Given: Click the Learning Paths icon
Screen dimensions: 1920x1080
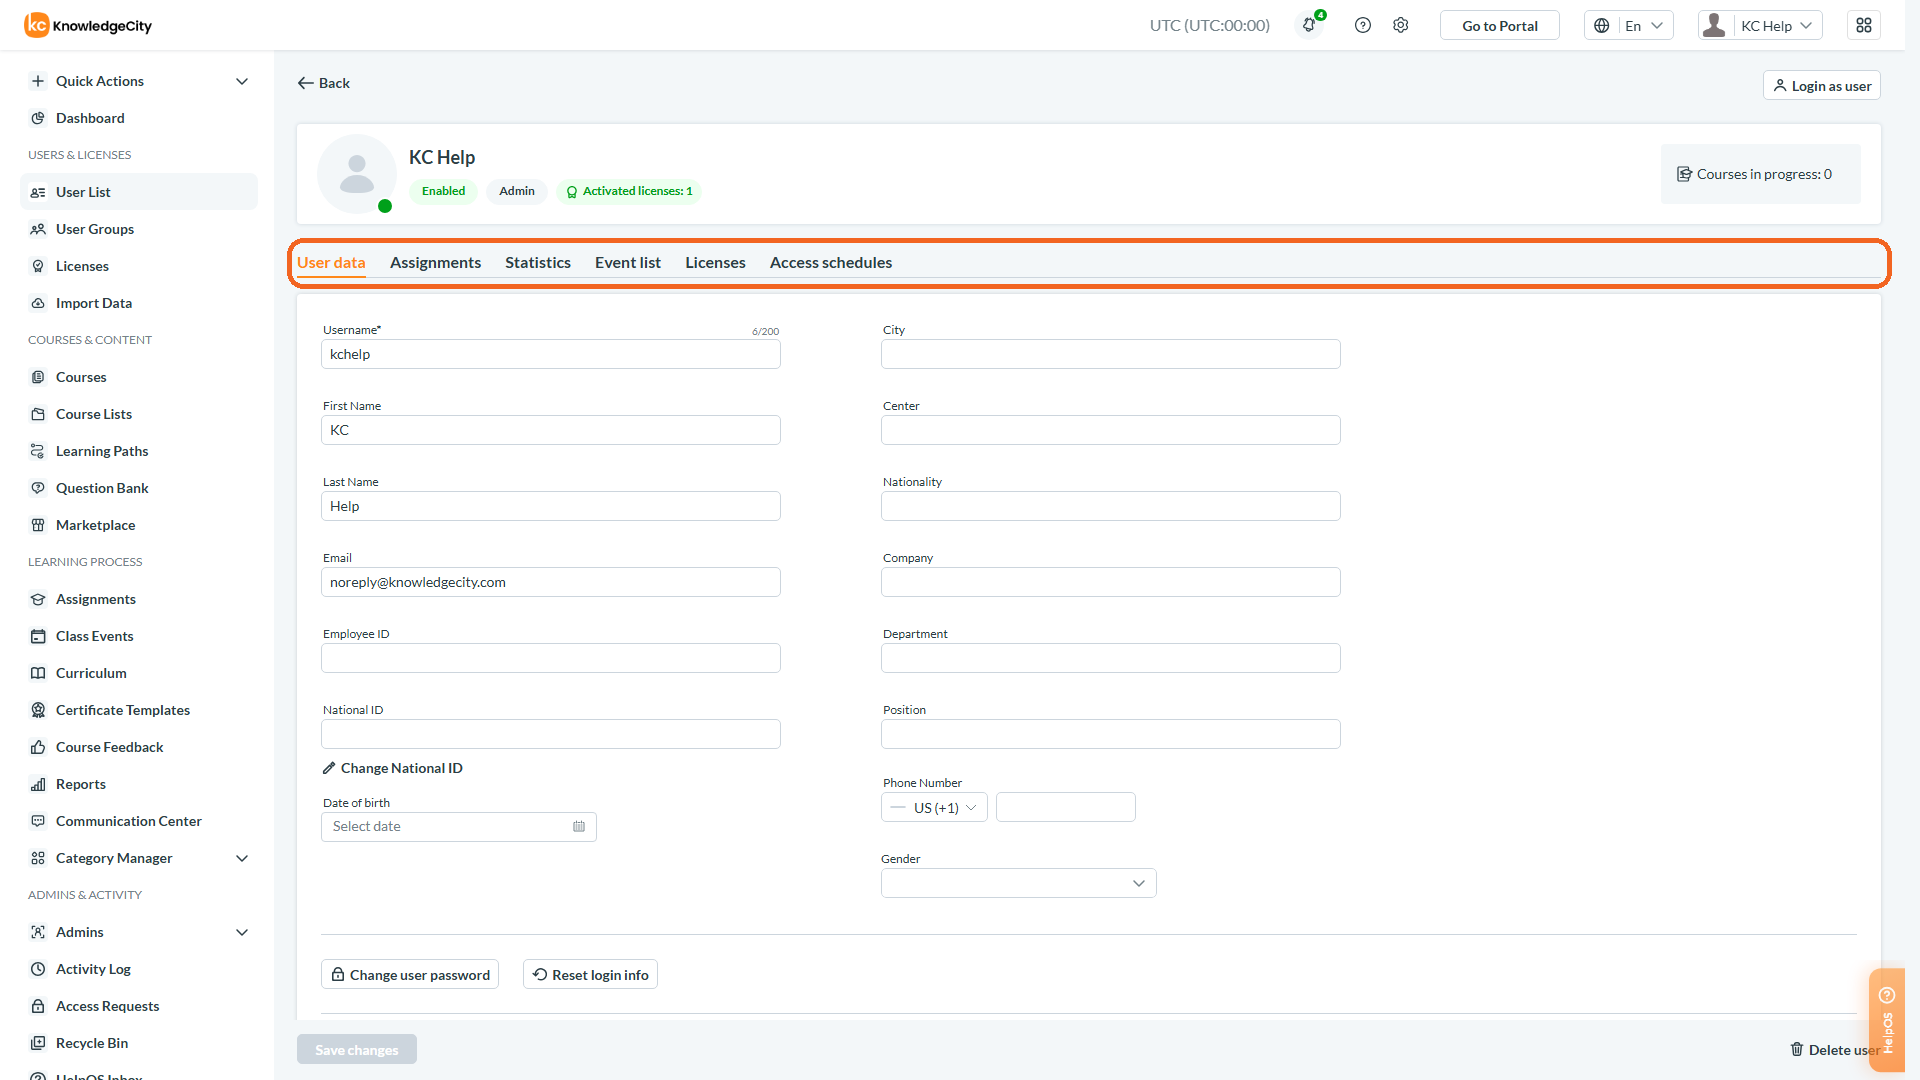Looking at the screenshot, I should [38, 451].
